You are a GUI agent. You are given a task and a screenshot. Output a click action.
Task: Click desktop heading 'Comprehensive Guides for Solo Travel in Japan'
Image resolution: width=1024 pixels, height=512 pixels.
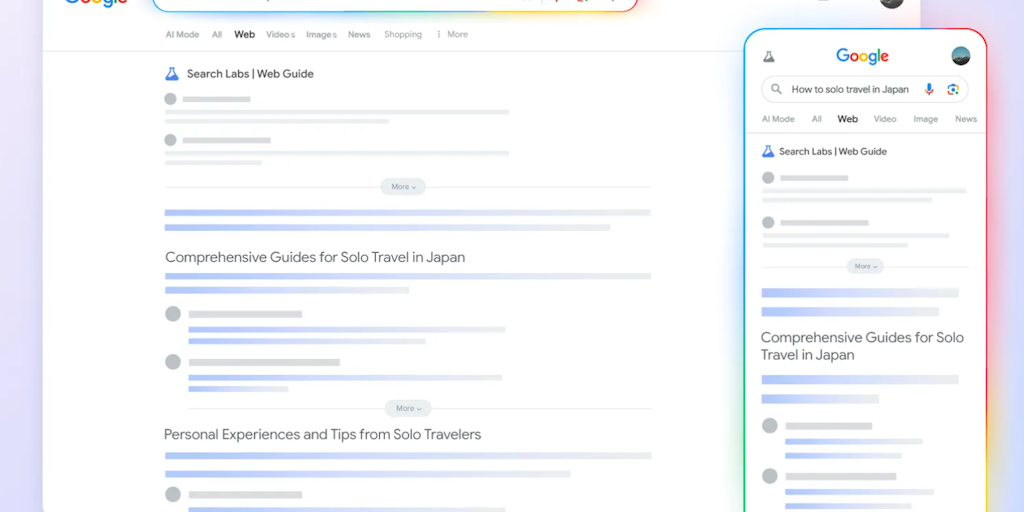tap(315, 257)
